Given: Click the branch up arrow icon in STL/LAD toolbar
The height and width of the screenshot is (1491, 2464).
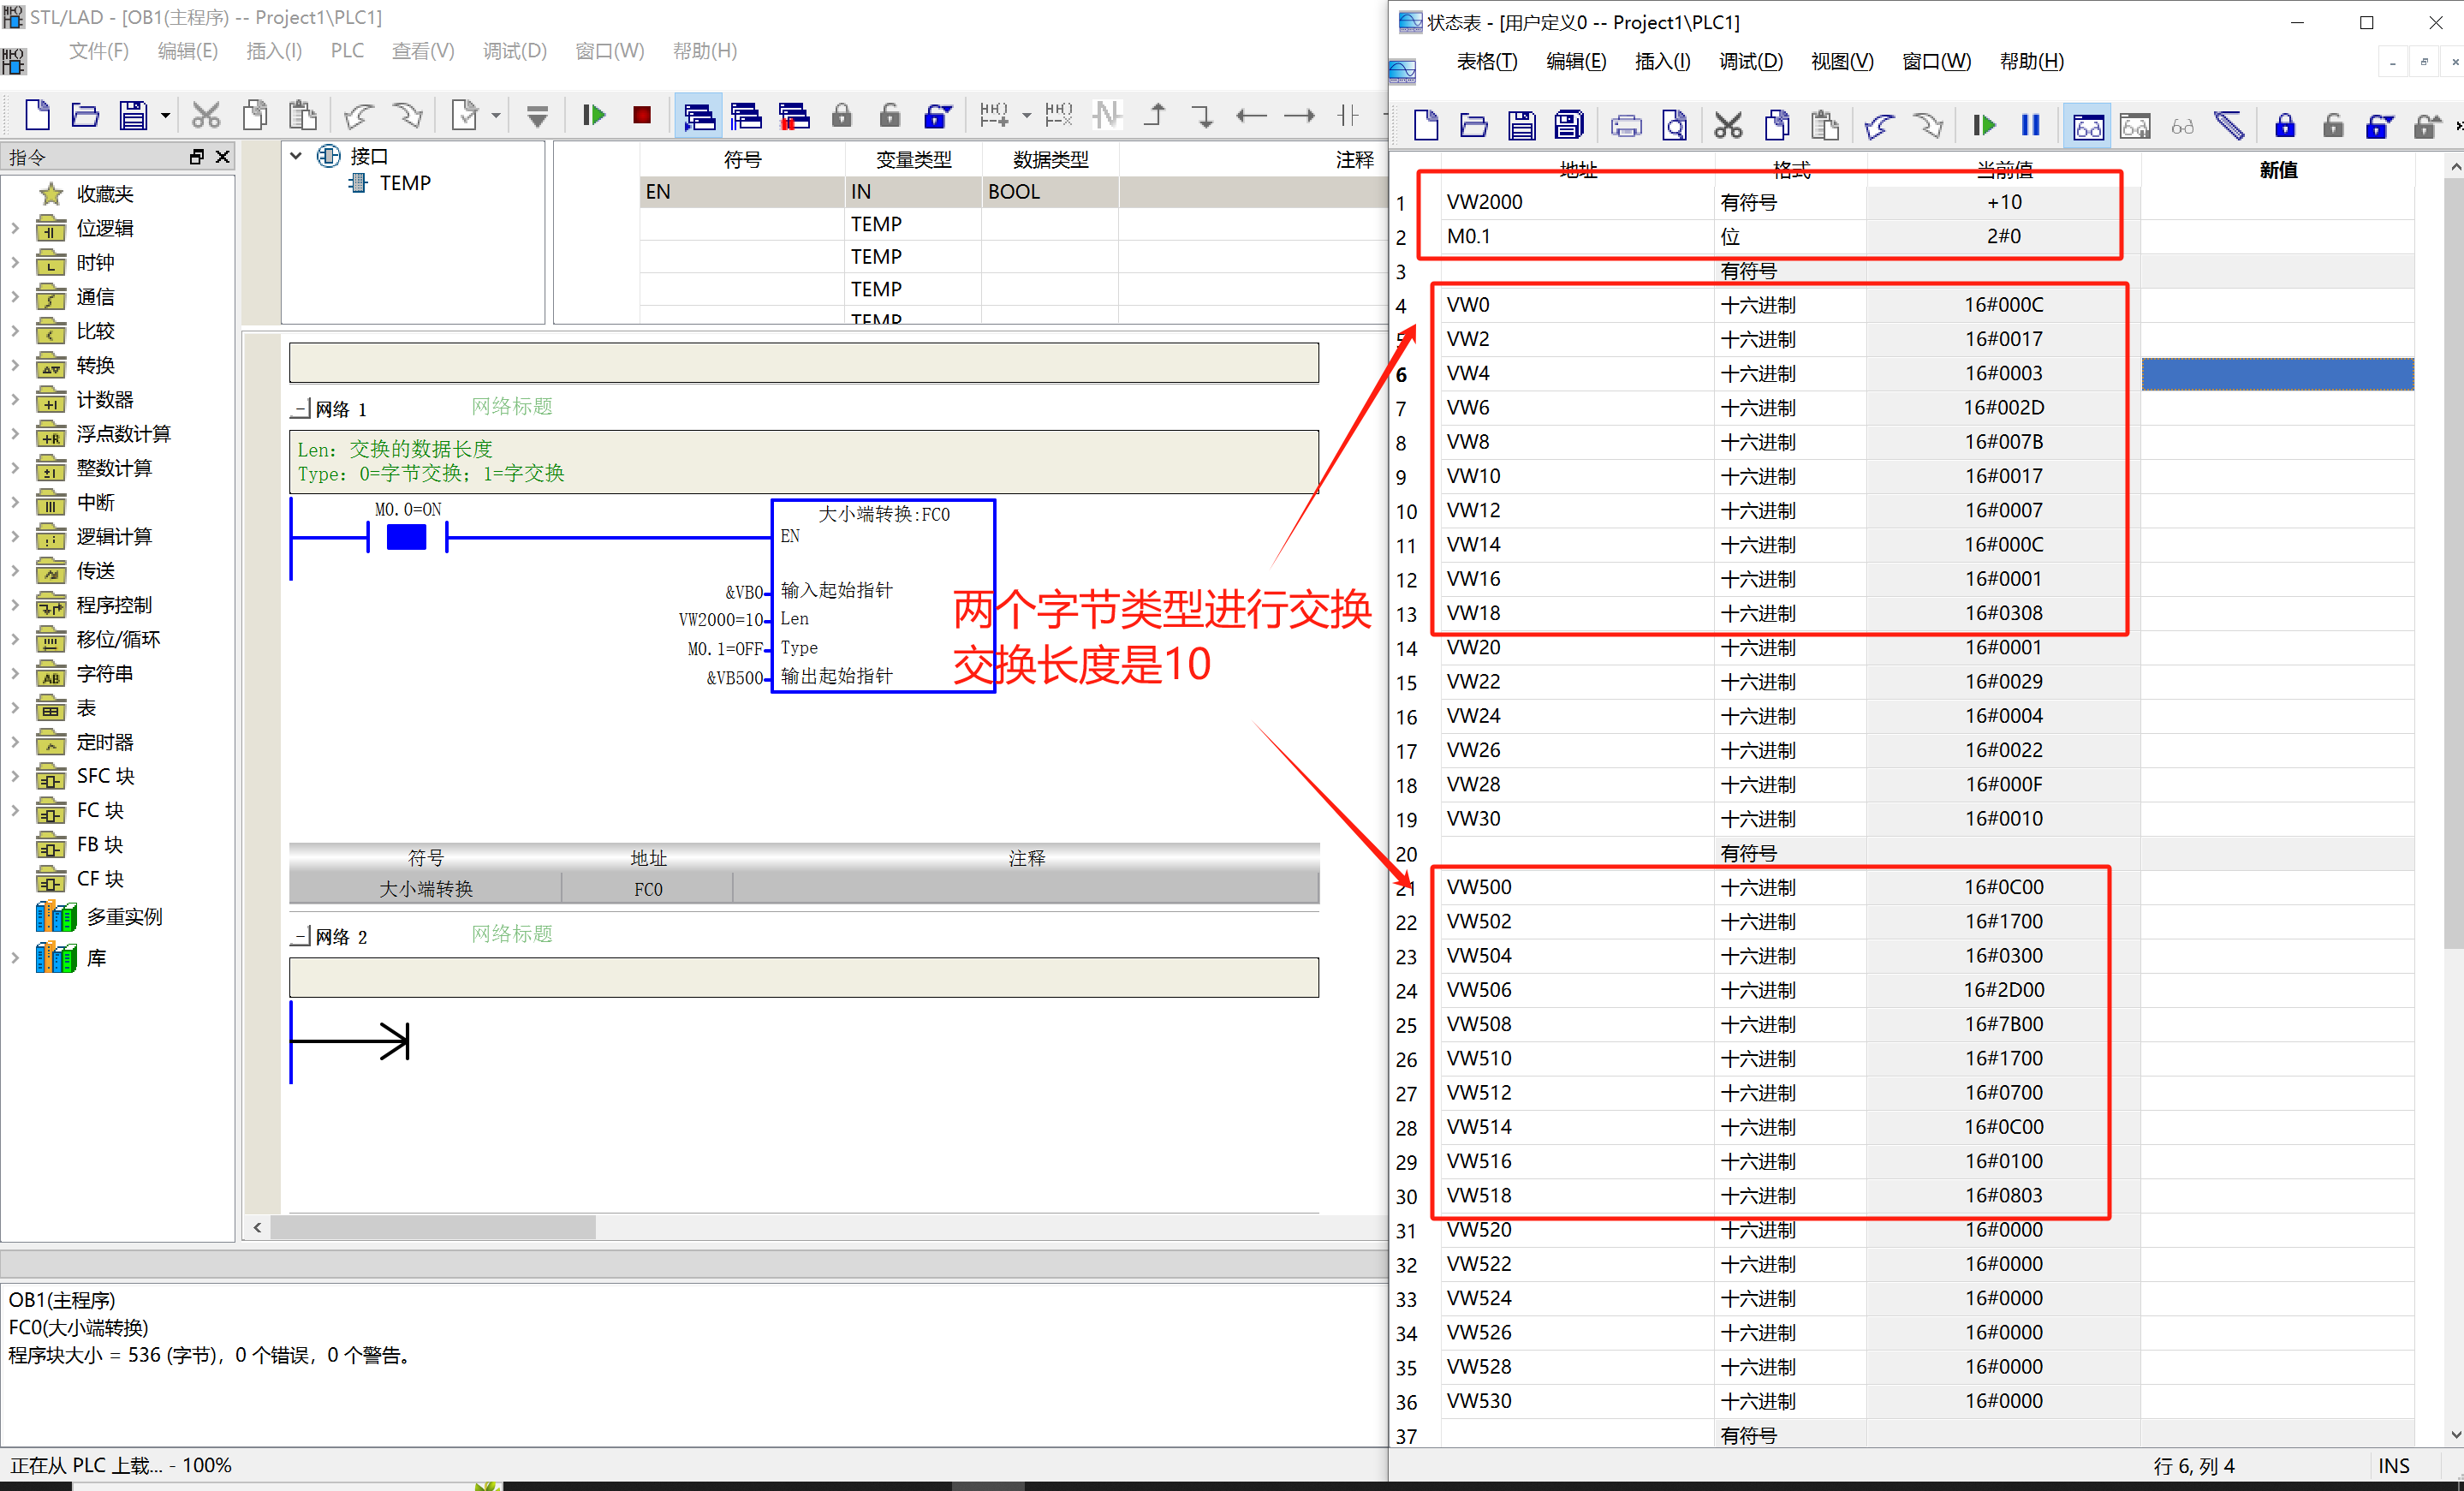Looking at the screenshot, I should click(x=1155, y=116).
